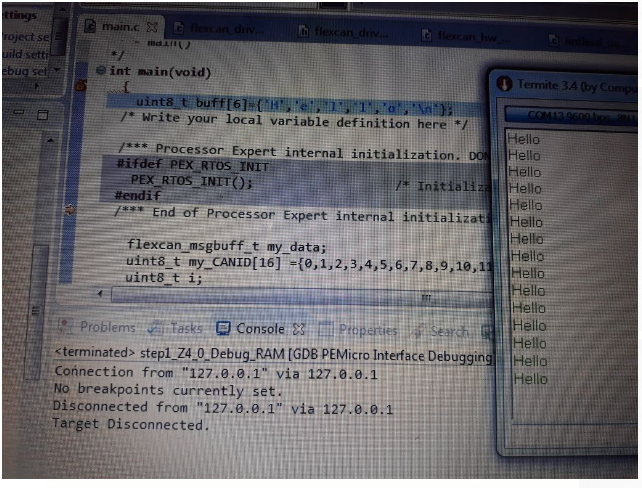Close the main.c tab
The width and height of the screenshot is (642, 488).
[x=152, y=27]
